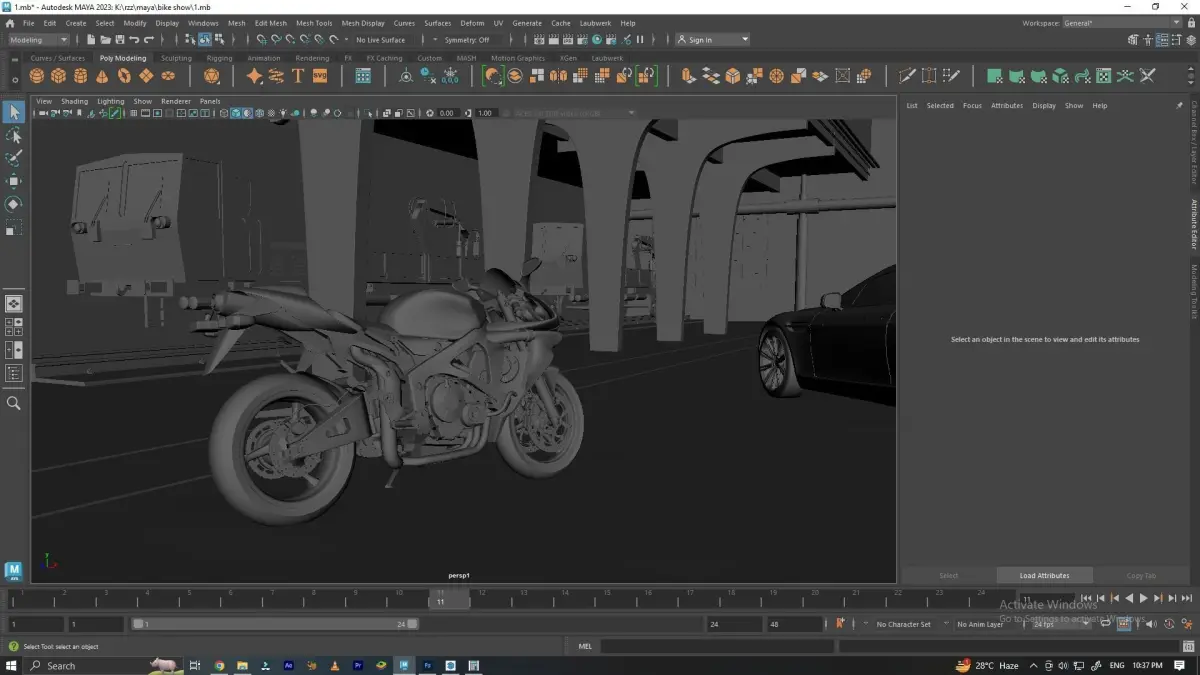This screenshot has width=1200, height=675.
Task: Expand the Workspace General dropdown
Action: click(x=1120, y=23)
